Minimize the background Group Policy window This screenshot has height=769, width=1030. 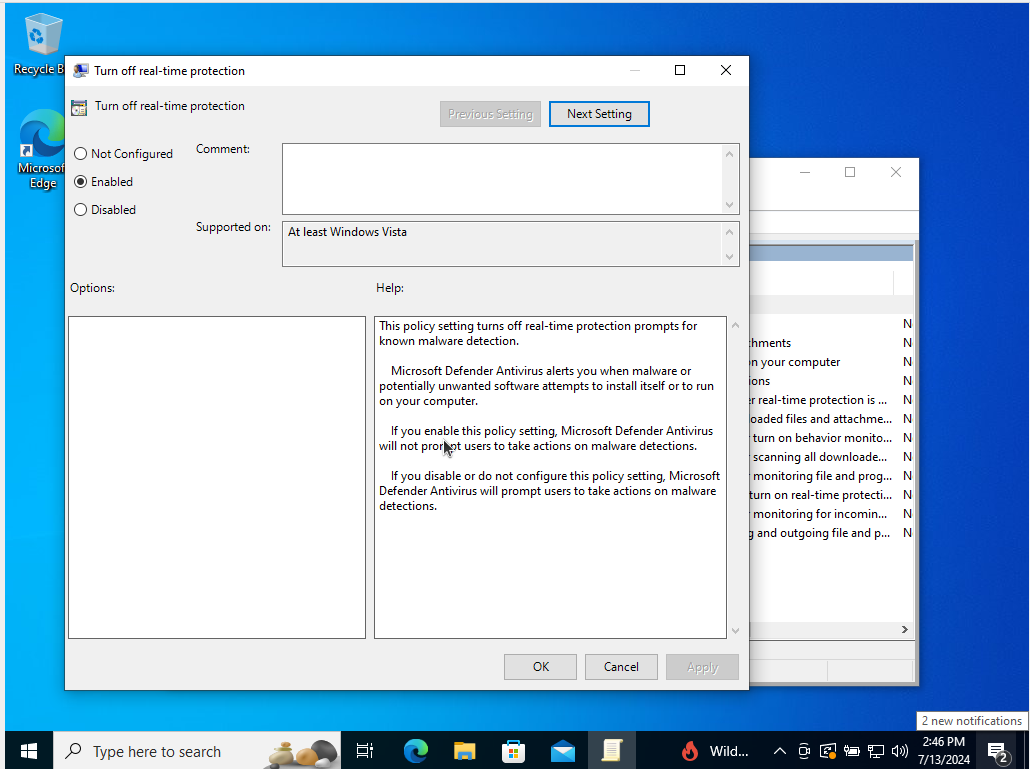click(805, 172)
